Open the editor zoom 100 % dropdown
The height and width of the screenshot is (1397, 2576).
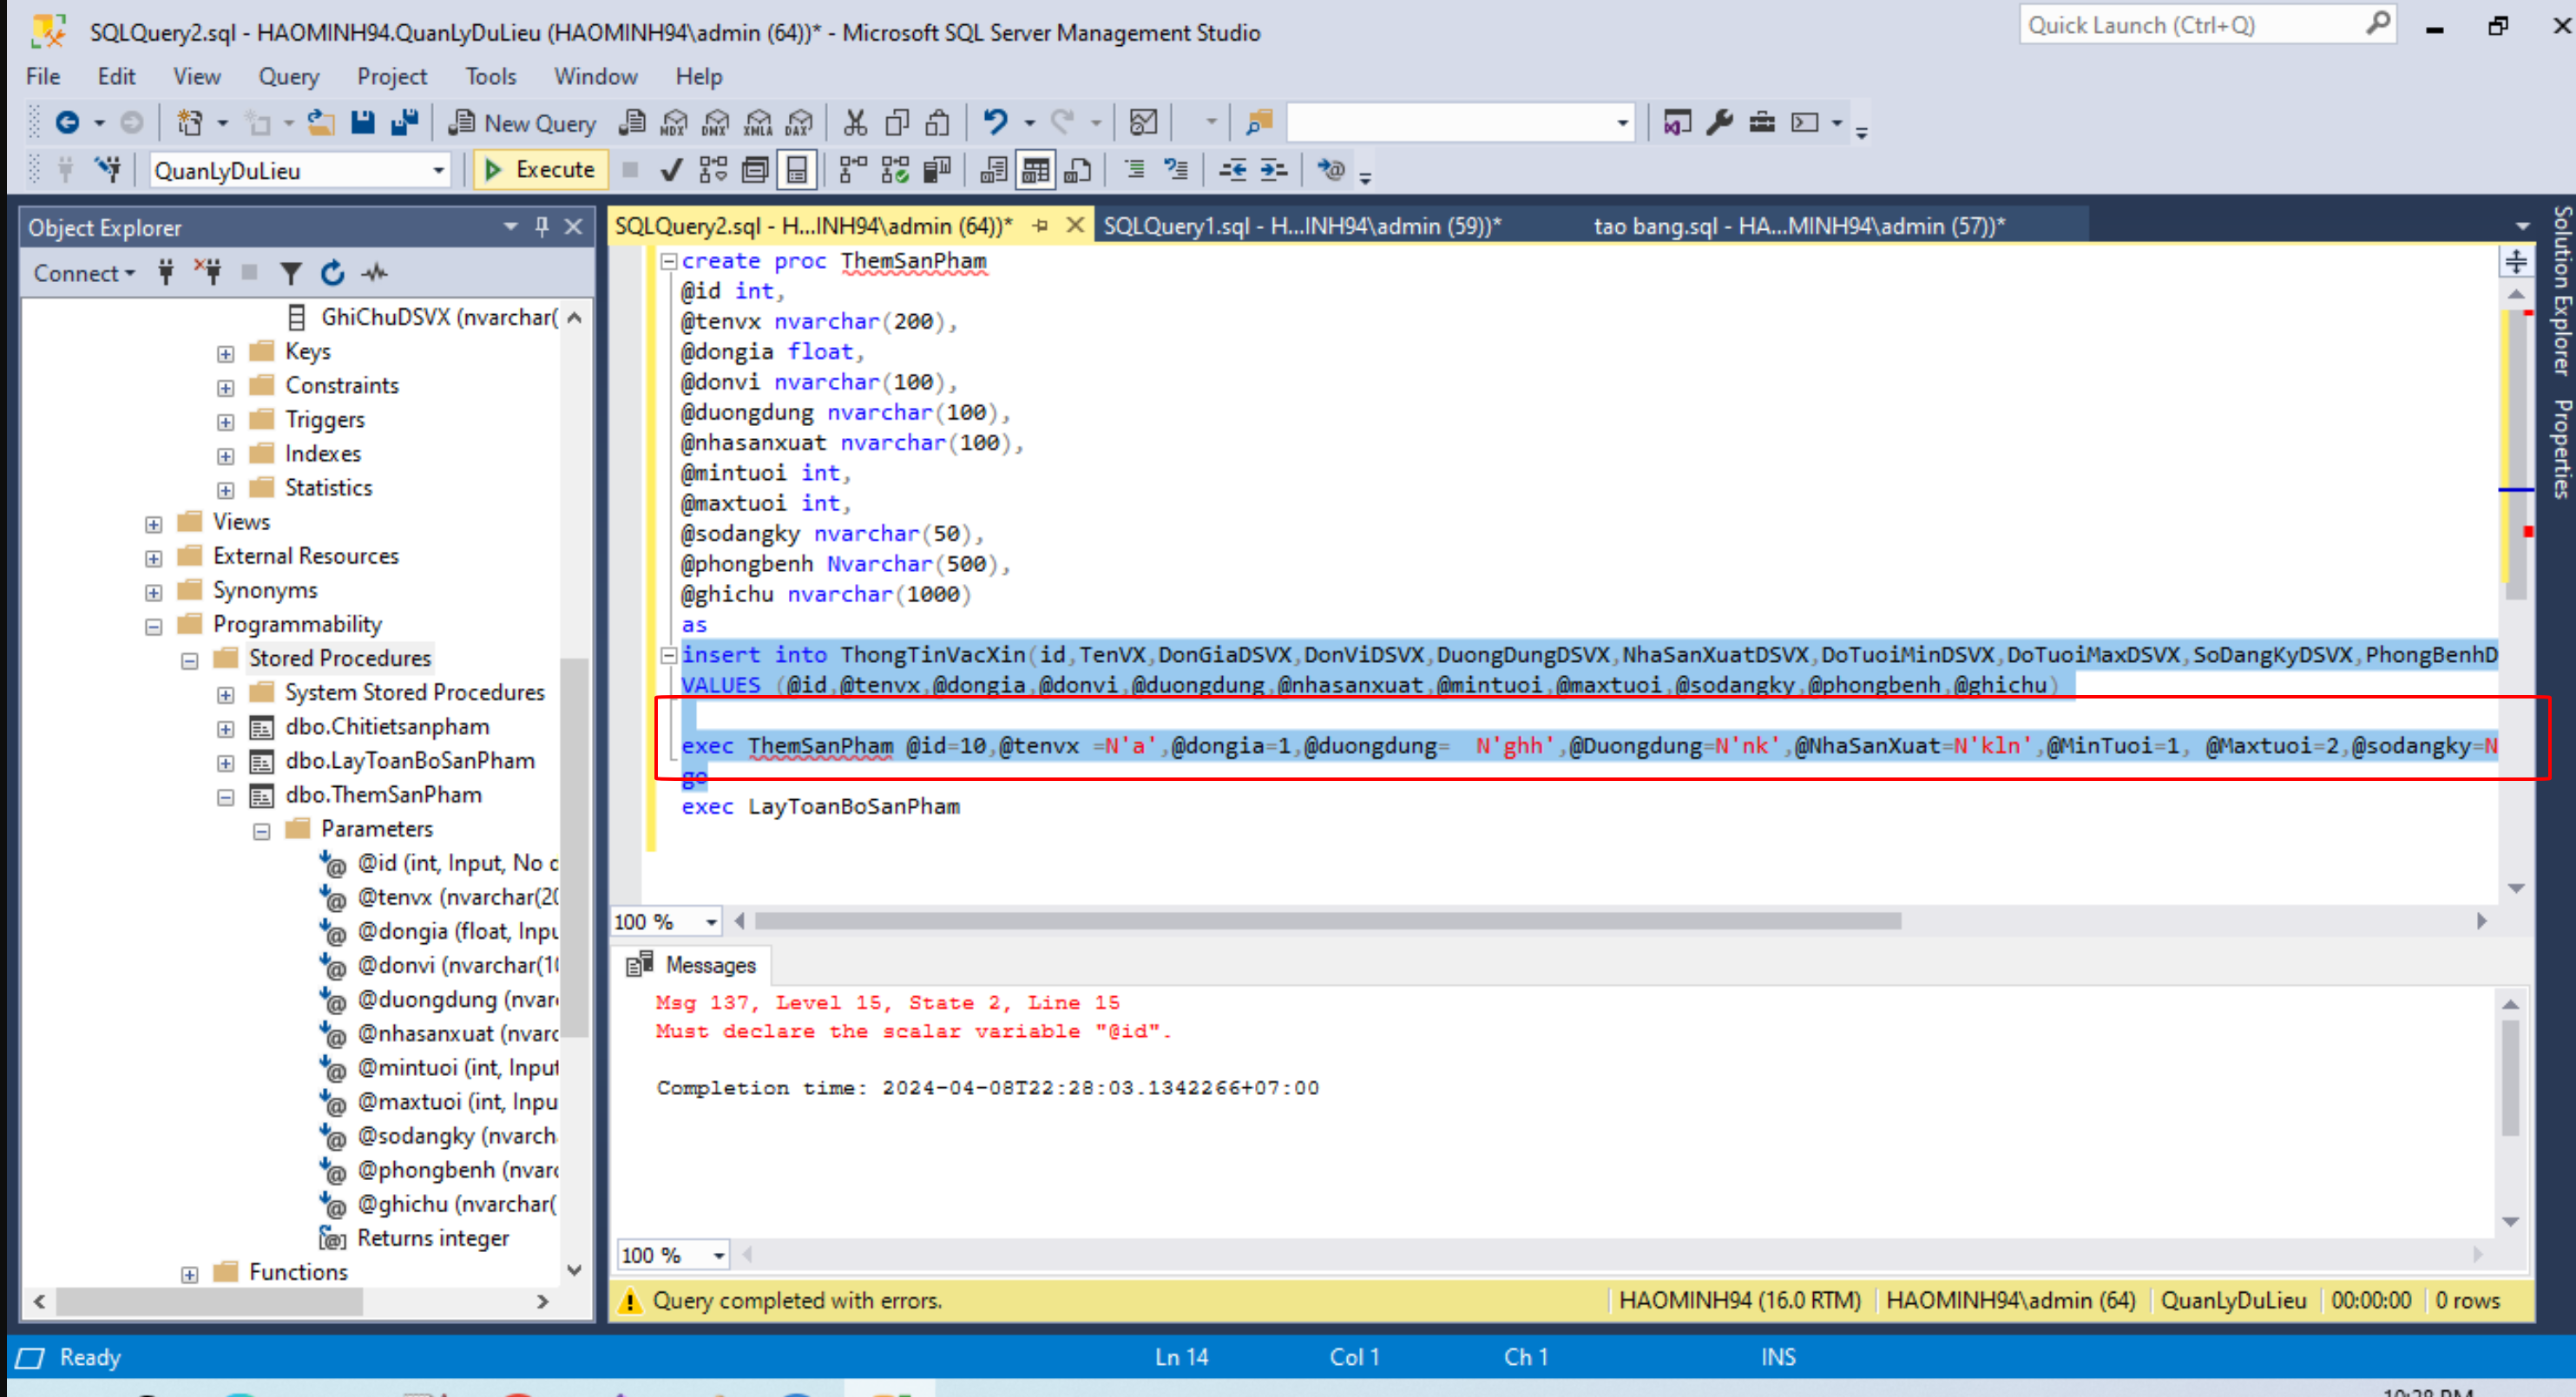711,922
